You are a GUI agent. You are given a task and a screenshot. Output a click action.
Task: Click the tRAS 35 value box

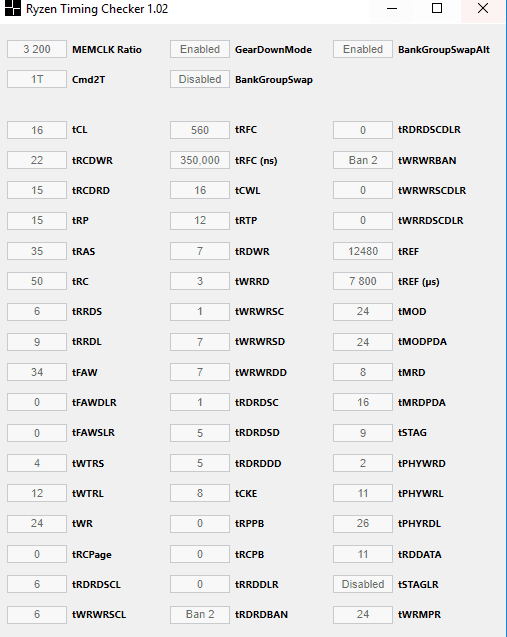pyautogui.click(x=37, y=251)
